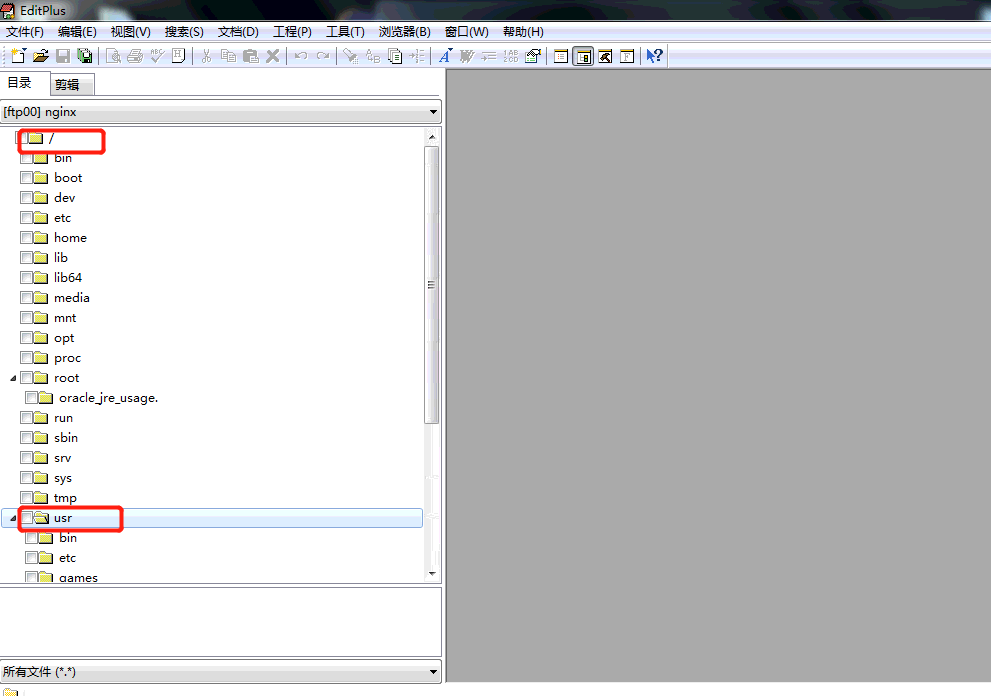This screenshot has height=696, width=991.
Task: Click the Cut scissors icon
Action: tap(206, 56)
